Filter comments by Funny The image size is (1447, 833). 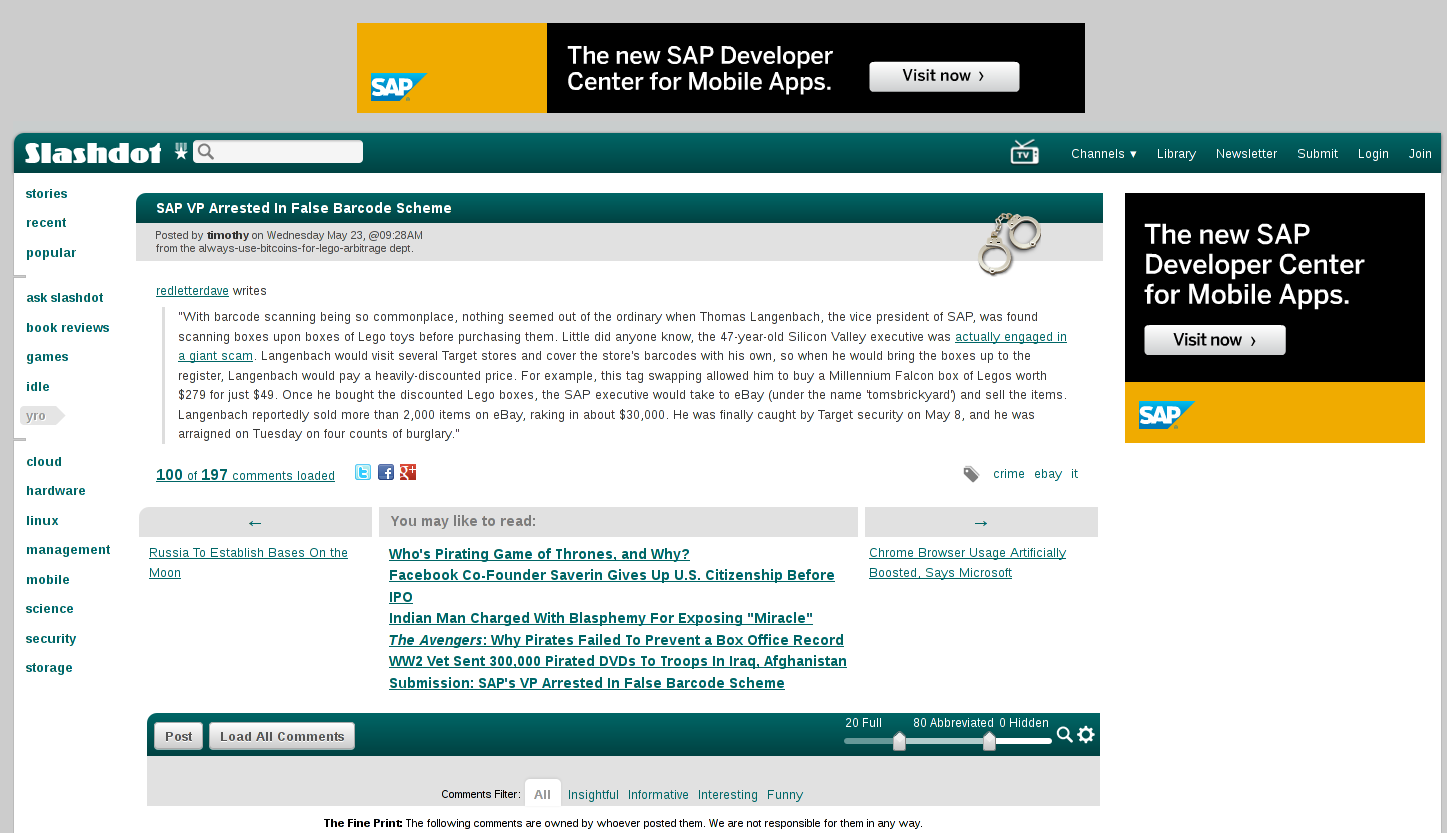point(785,795)
